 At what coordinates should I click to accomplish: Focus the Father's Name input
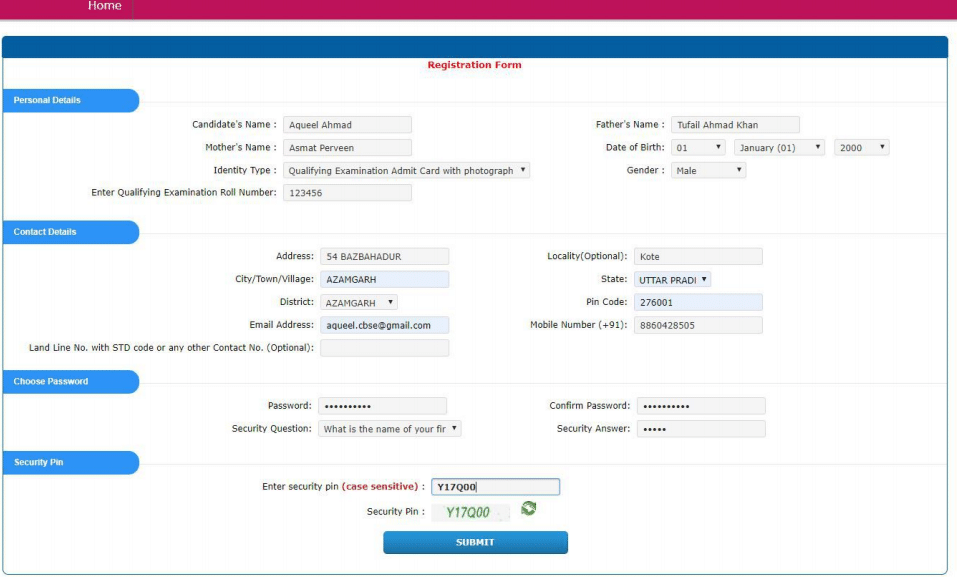pyautogui.click(x=735, y=125)
